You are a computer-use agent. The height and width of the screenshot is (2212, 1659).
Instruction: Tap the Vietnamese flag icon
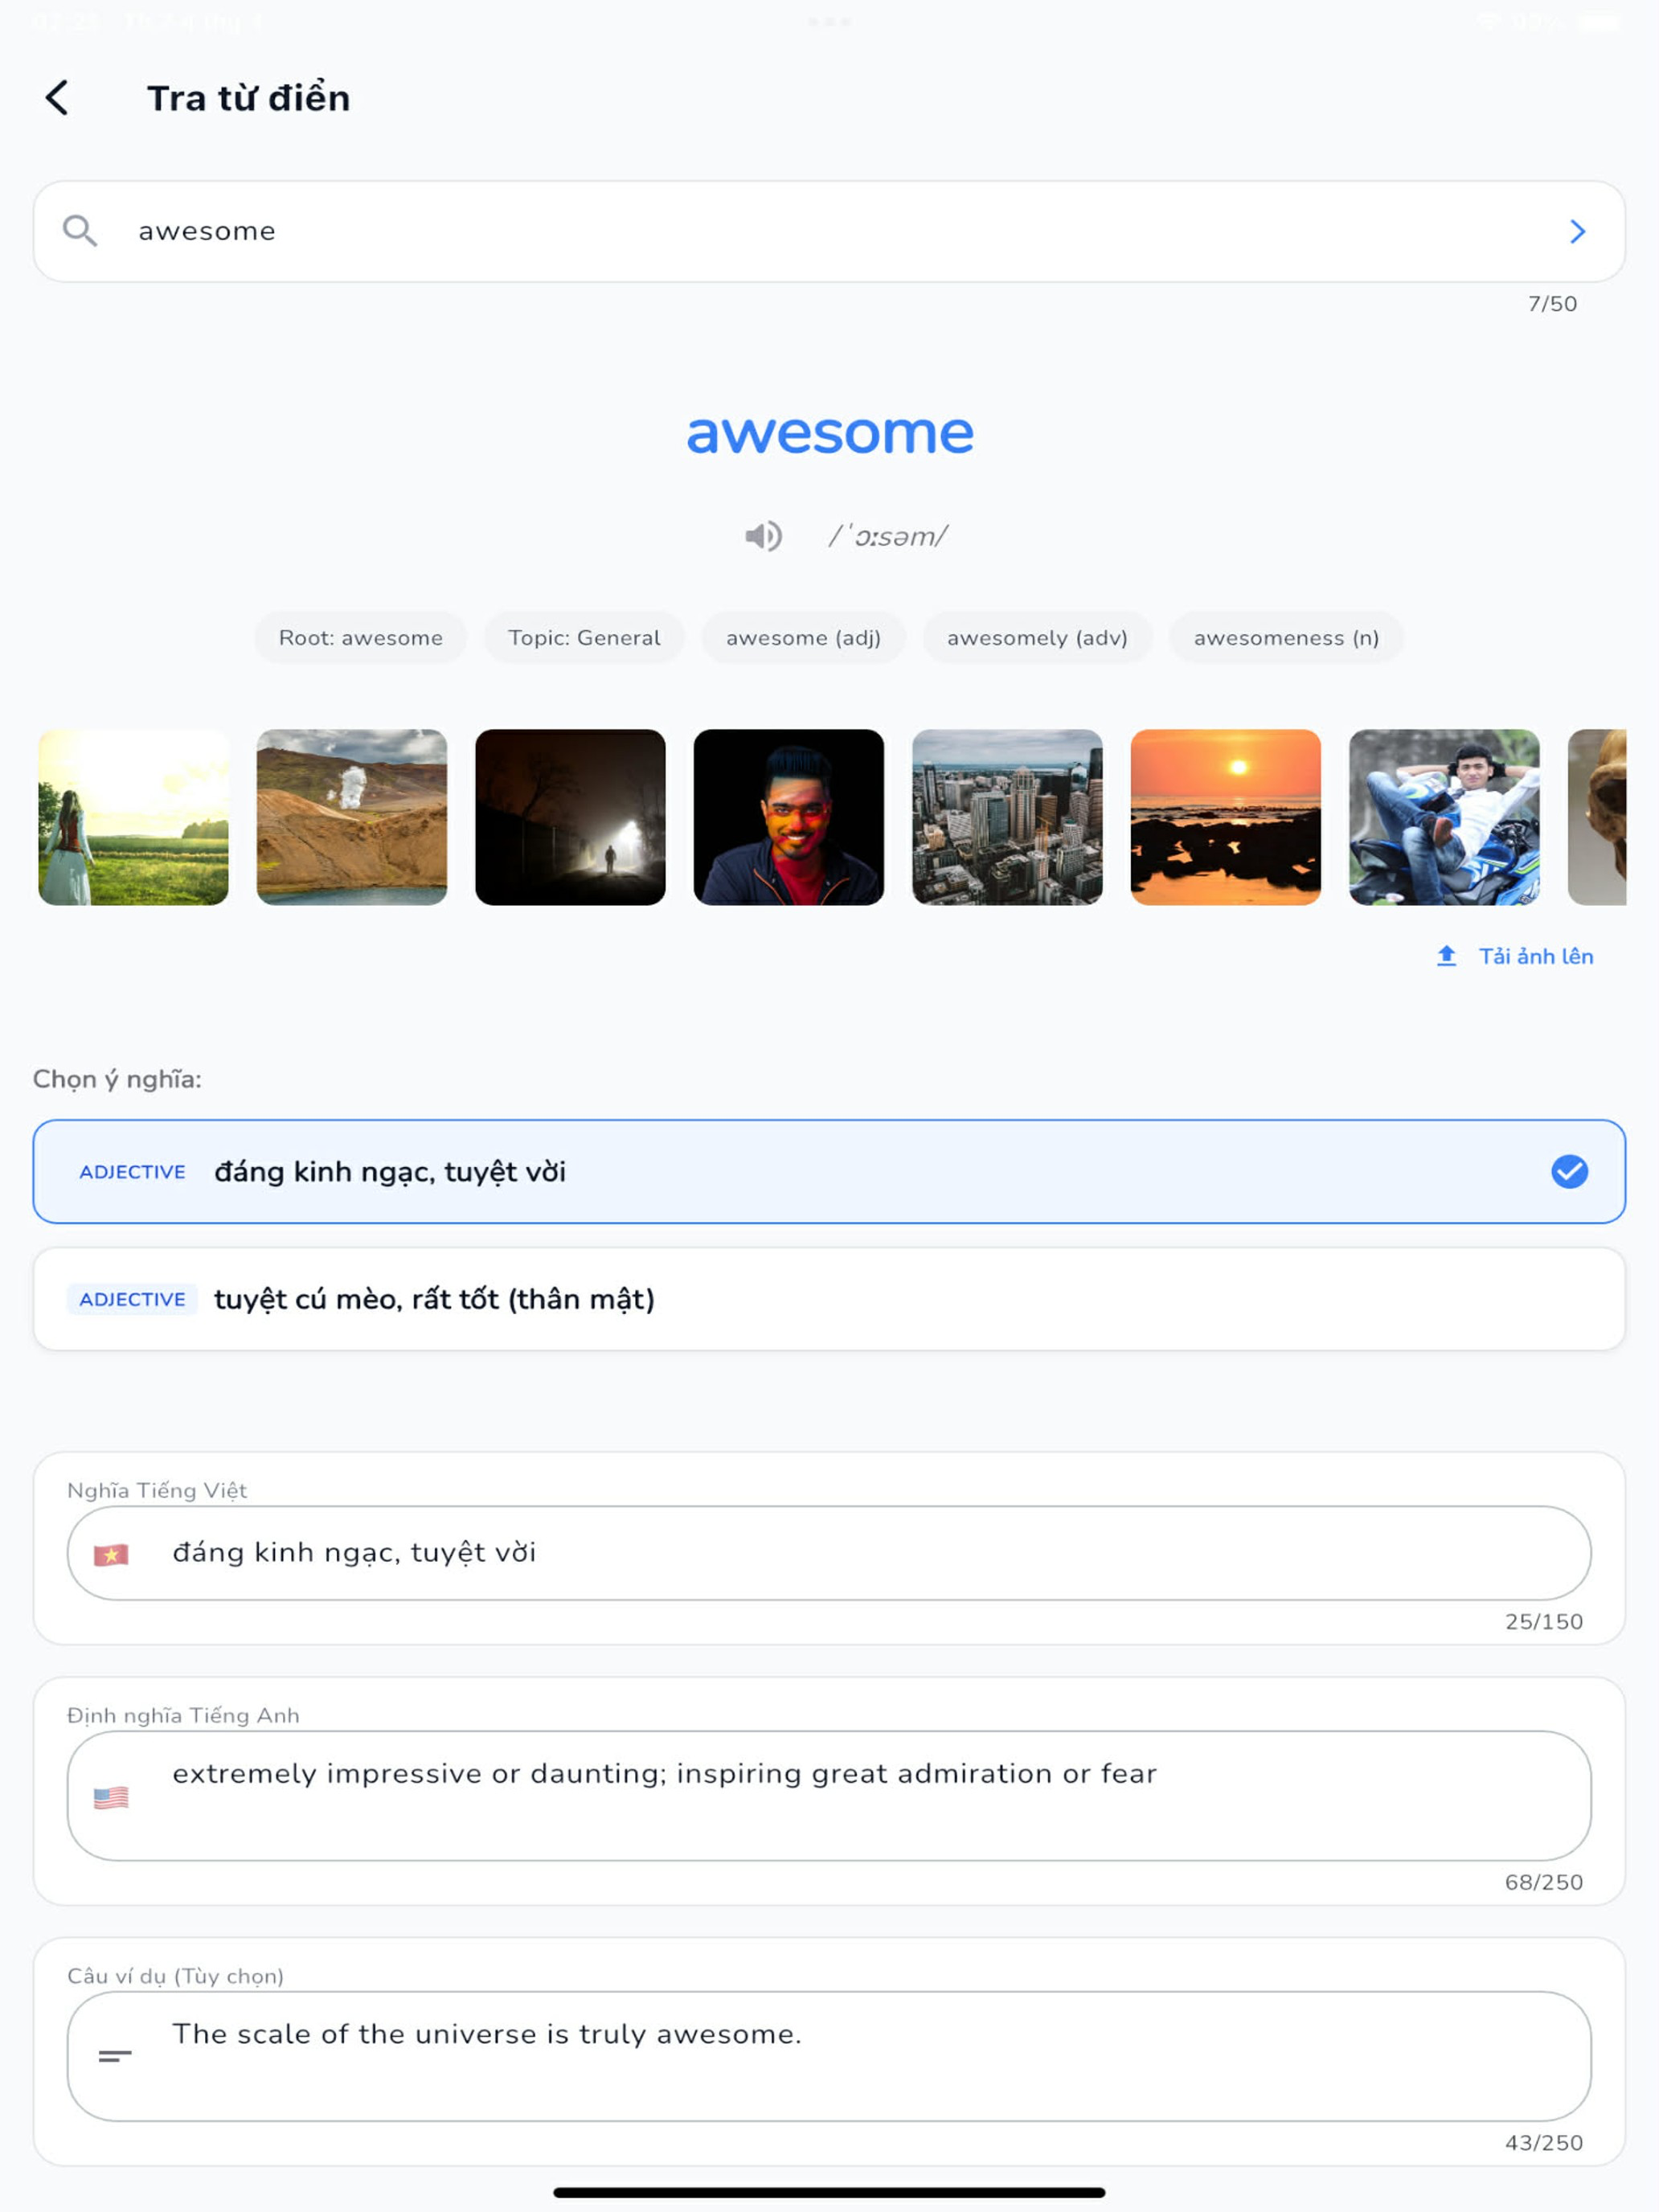point(111,1554)
